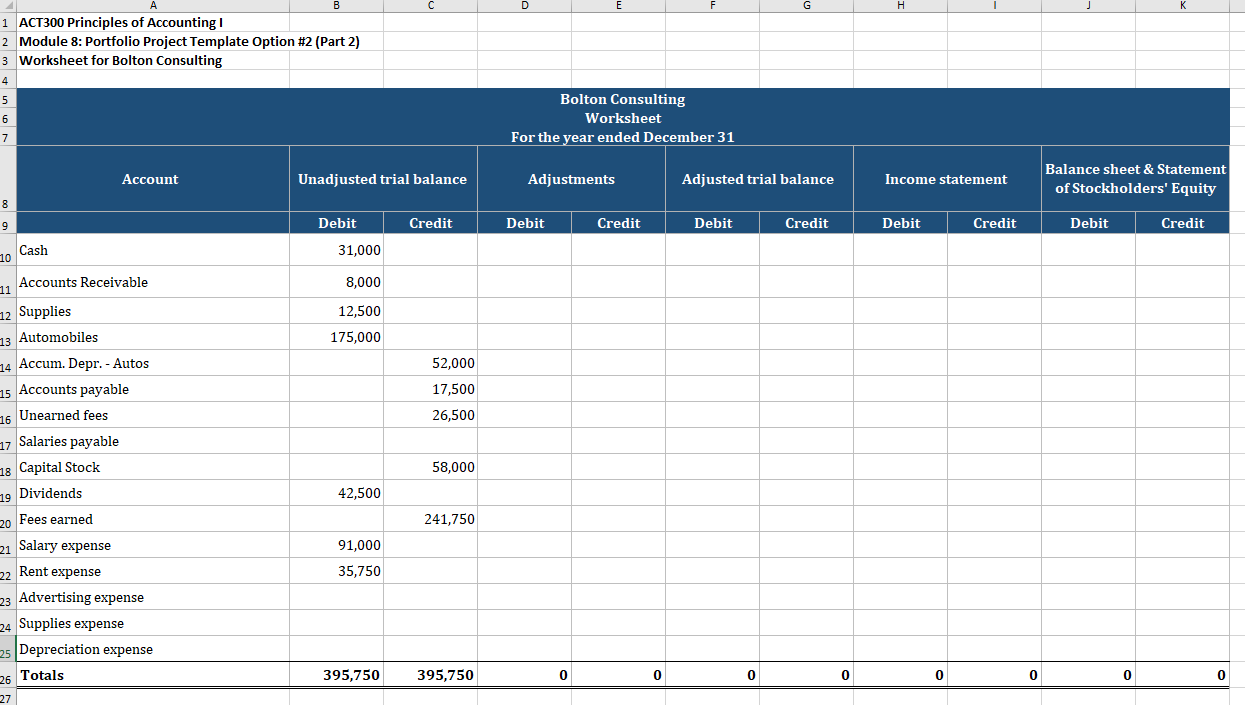The image size is (1245, 705).
Task: Select the Salary expense cell
Action: point(152,545)
